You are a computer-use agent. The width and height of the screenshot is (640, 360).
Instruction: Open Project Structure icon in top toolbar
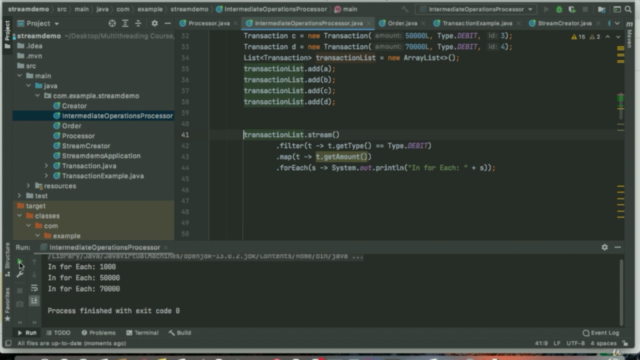(602, 9)
